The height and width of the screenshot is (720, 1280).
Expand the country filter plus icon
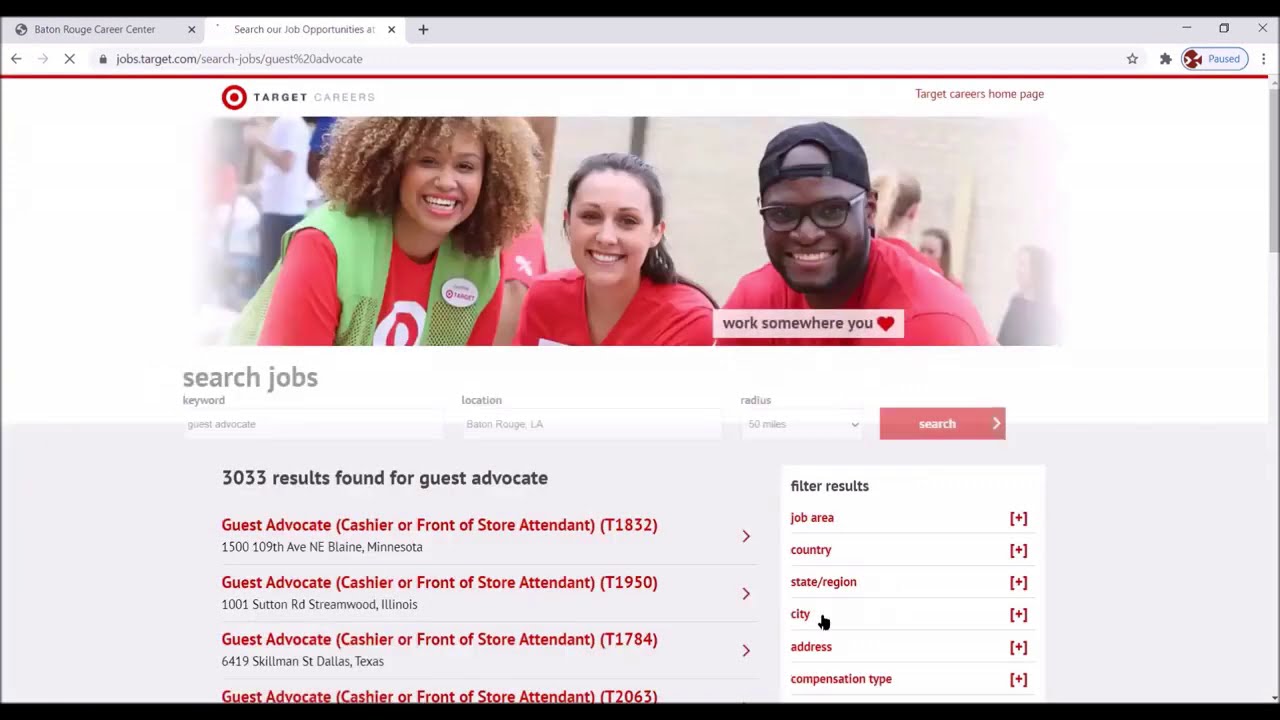[x=1018, y=550]
